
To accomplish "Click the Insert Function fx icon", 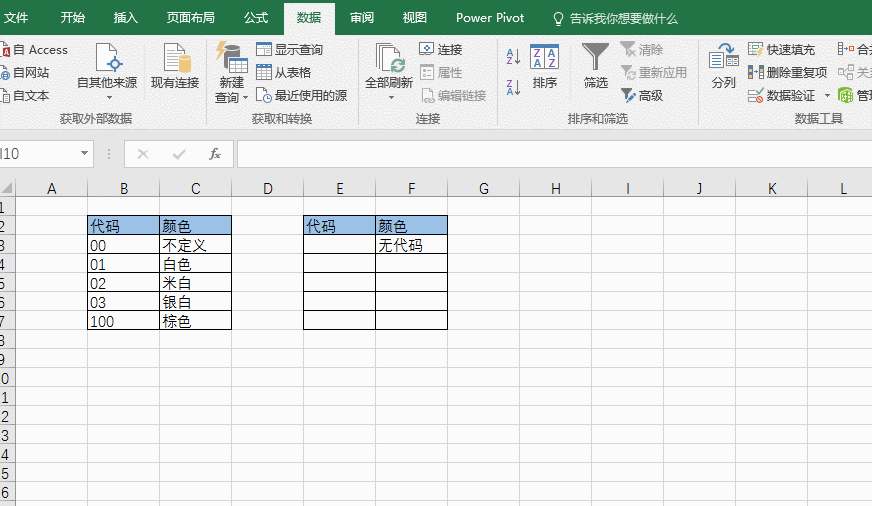I will [x=214, y=154].
